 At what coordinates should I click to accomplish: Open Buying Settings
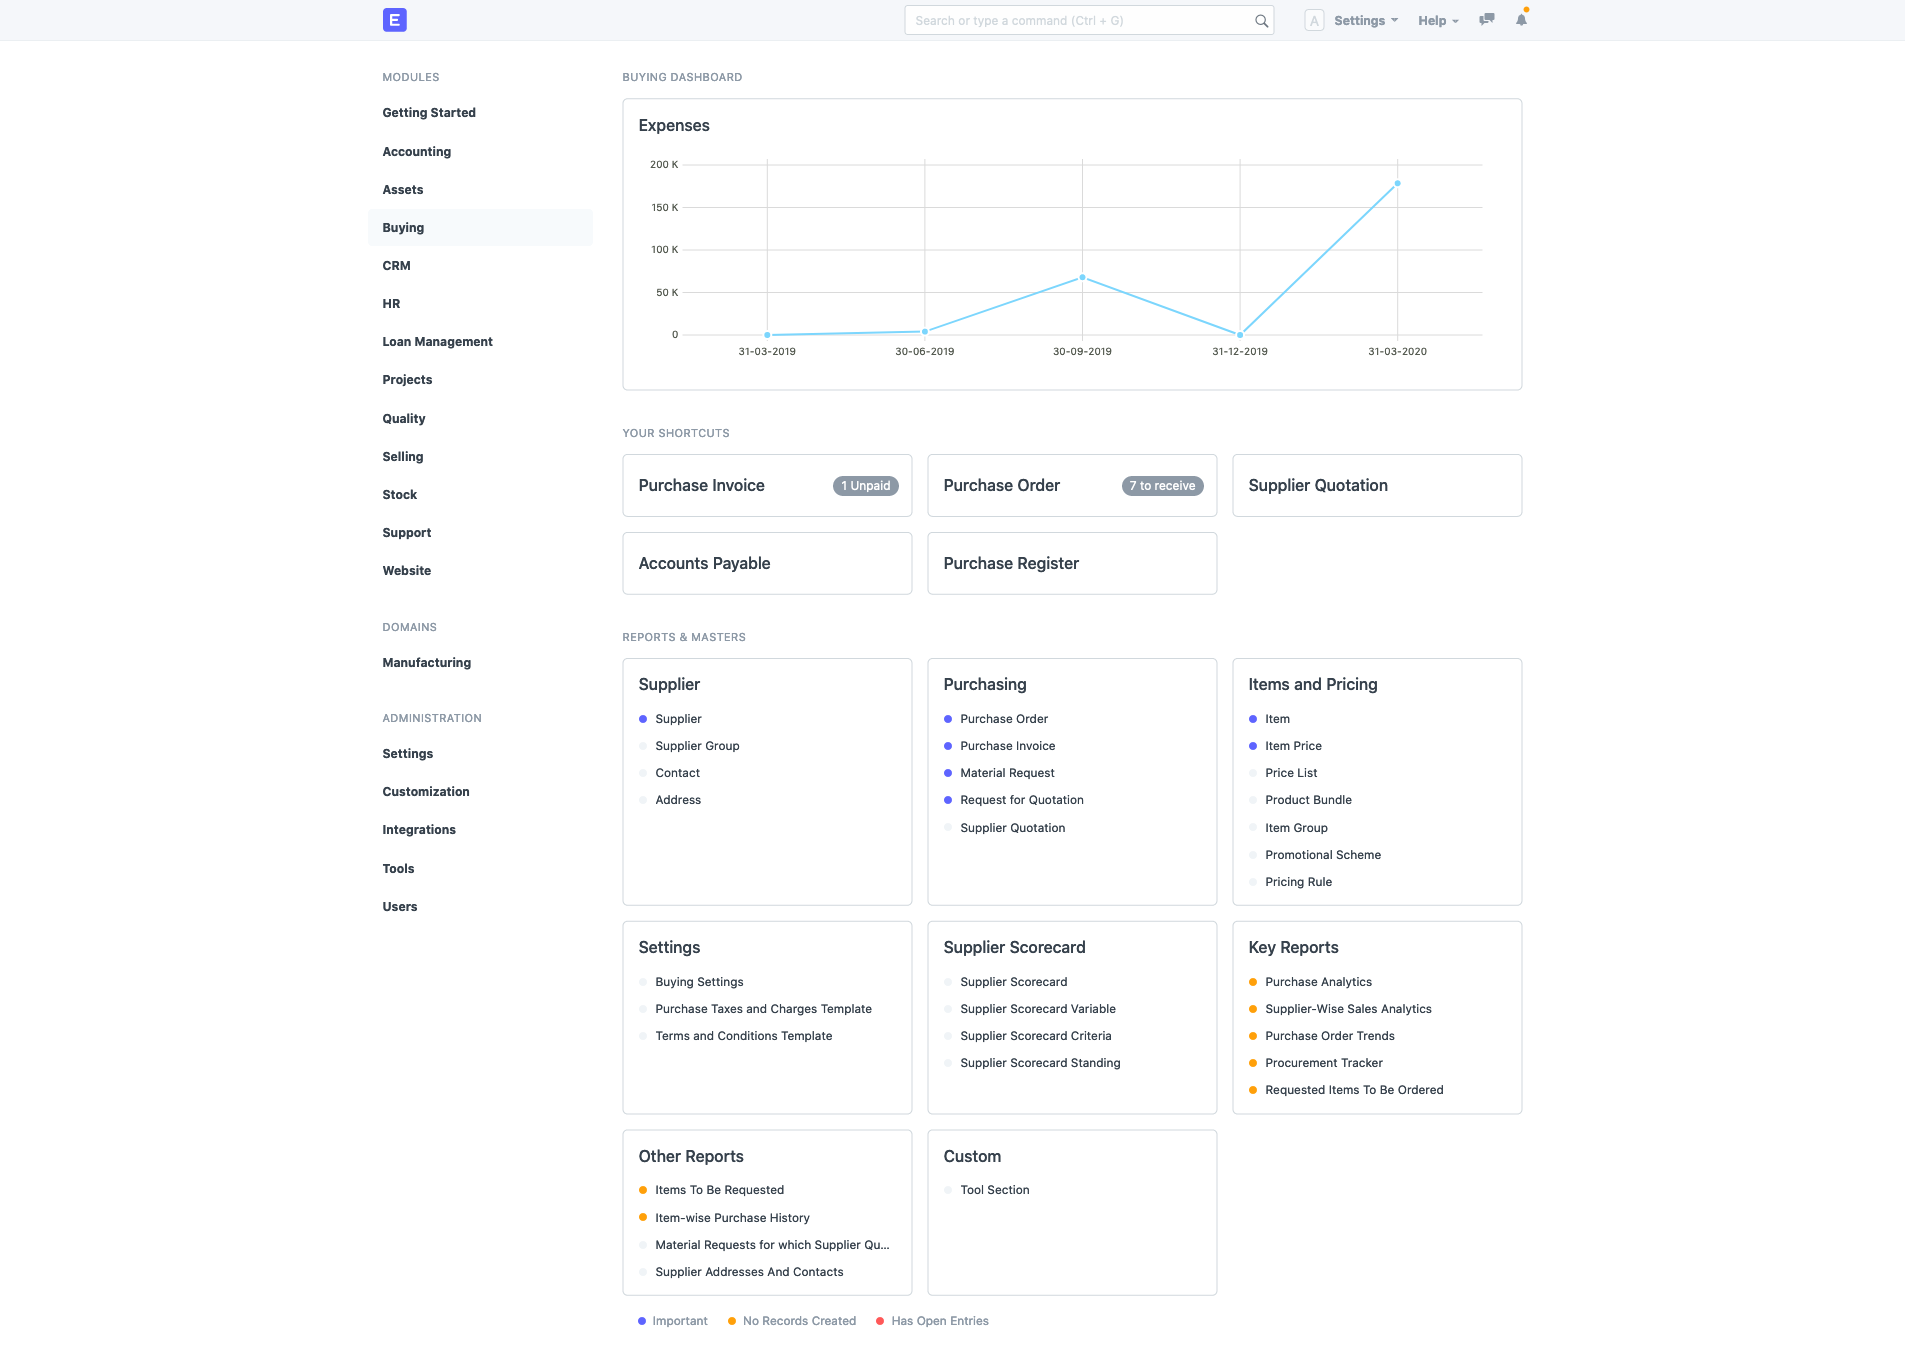click(699, 981)
